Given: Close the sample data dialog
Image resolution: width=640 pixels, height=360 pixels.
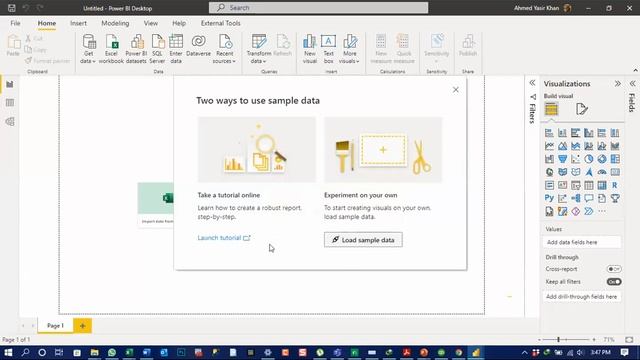Looking at the screenshot, I should coord(456,90).
